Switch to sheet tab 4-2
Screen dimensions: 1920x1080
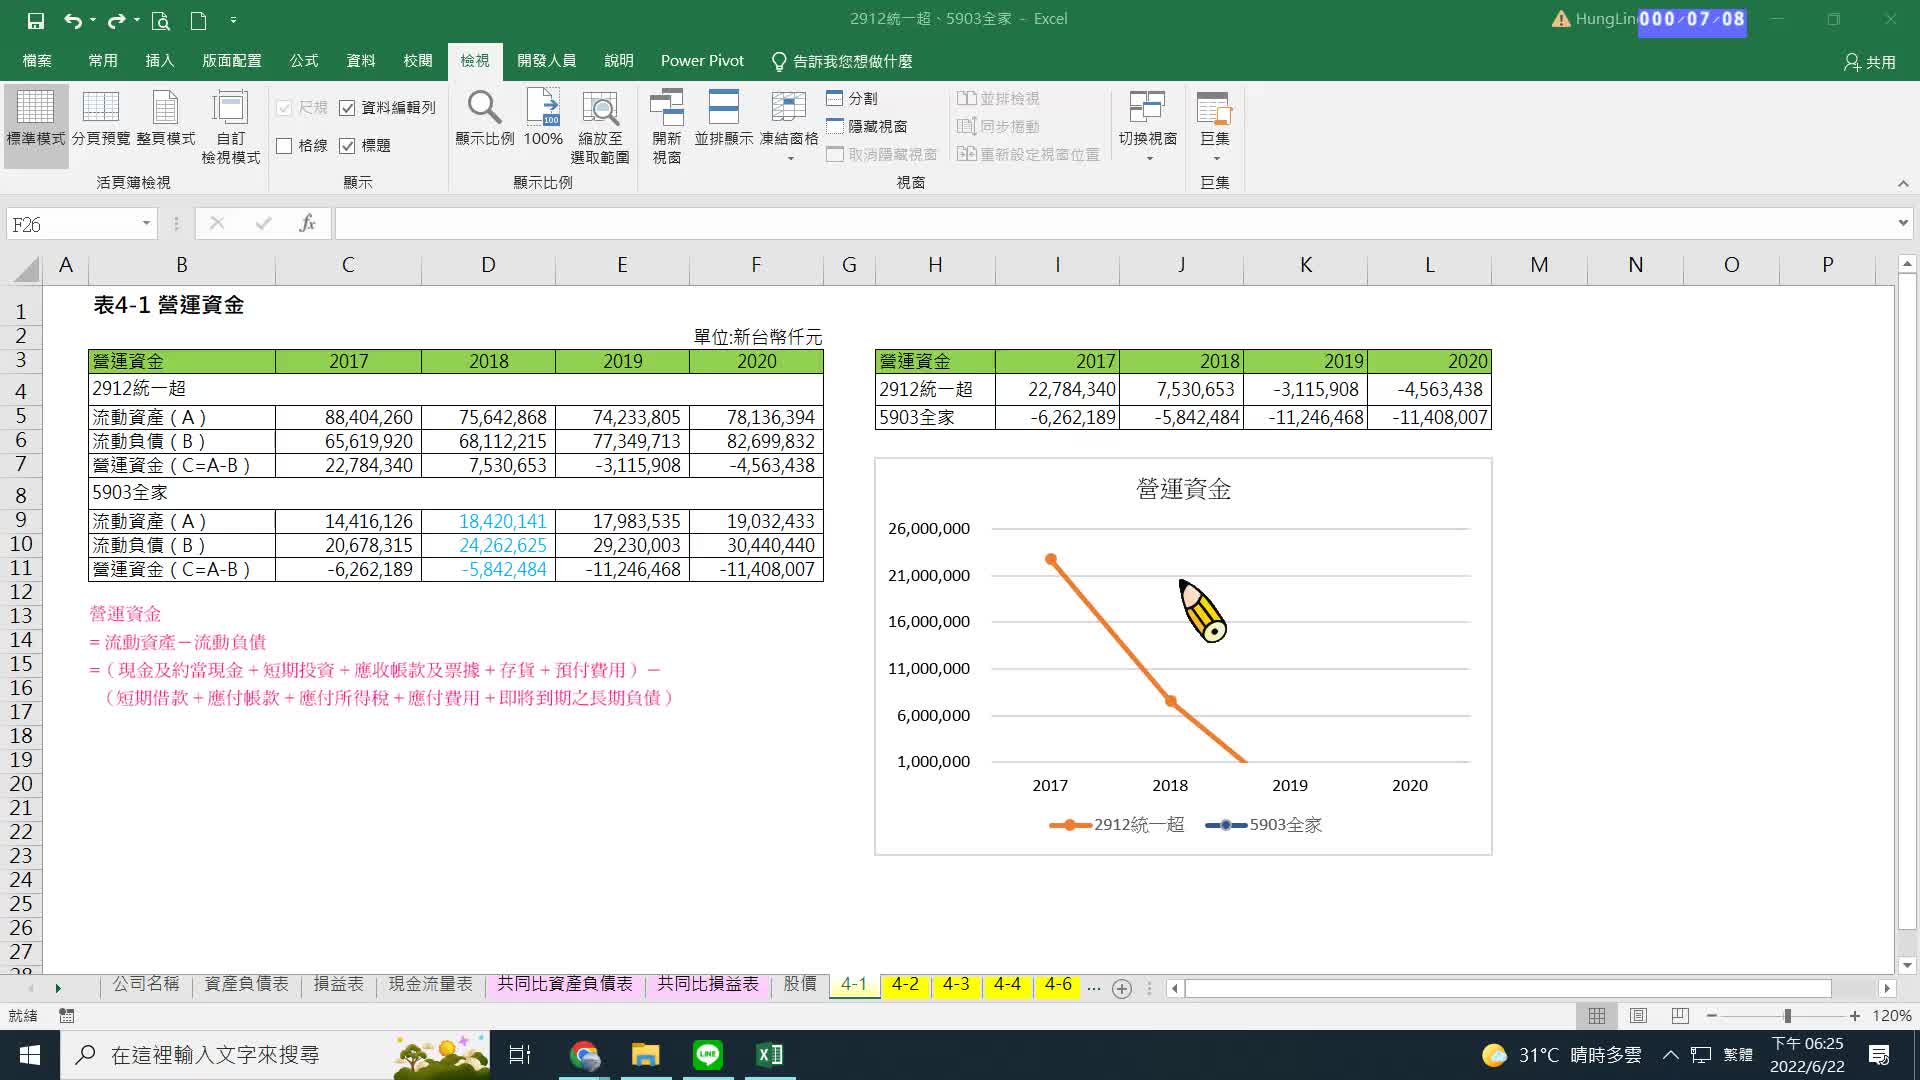[905, 985]
